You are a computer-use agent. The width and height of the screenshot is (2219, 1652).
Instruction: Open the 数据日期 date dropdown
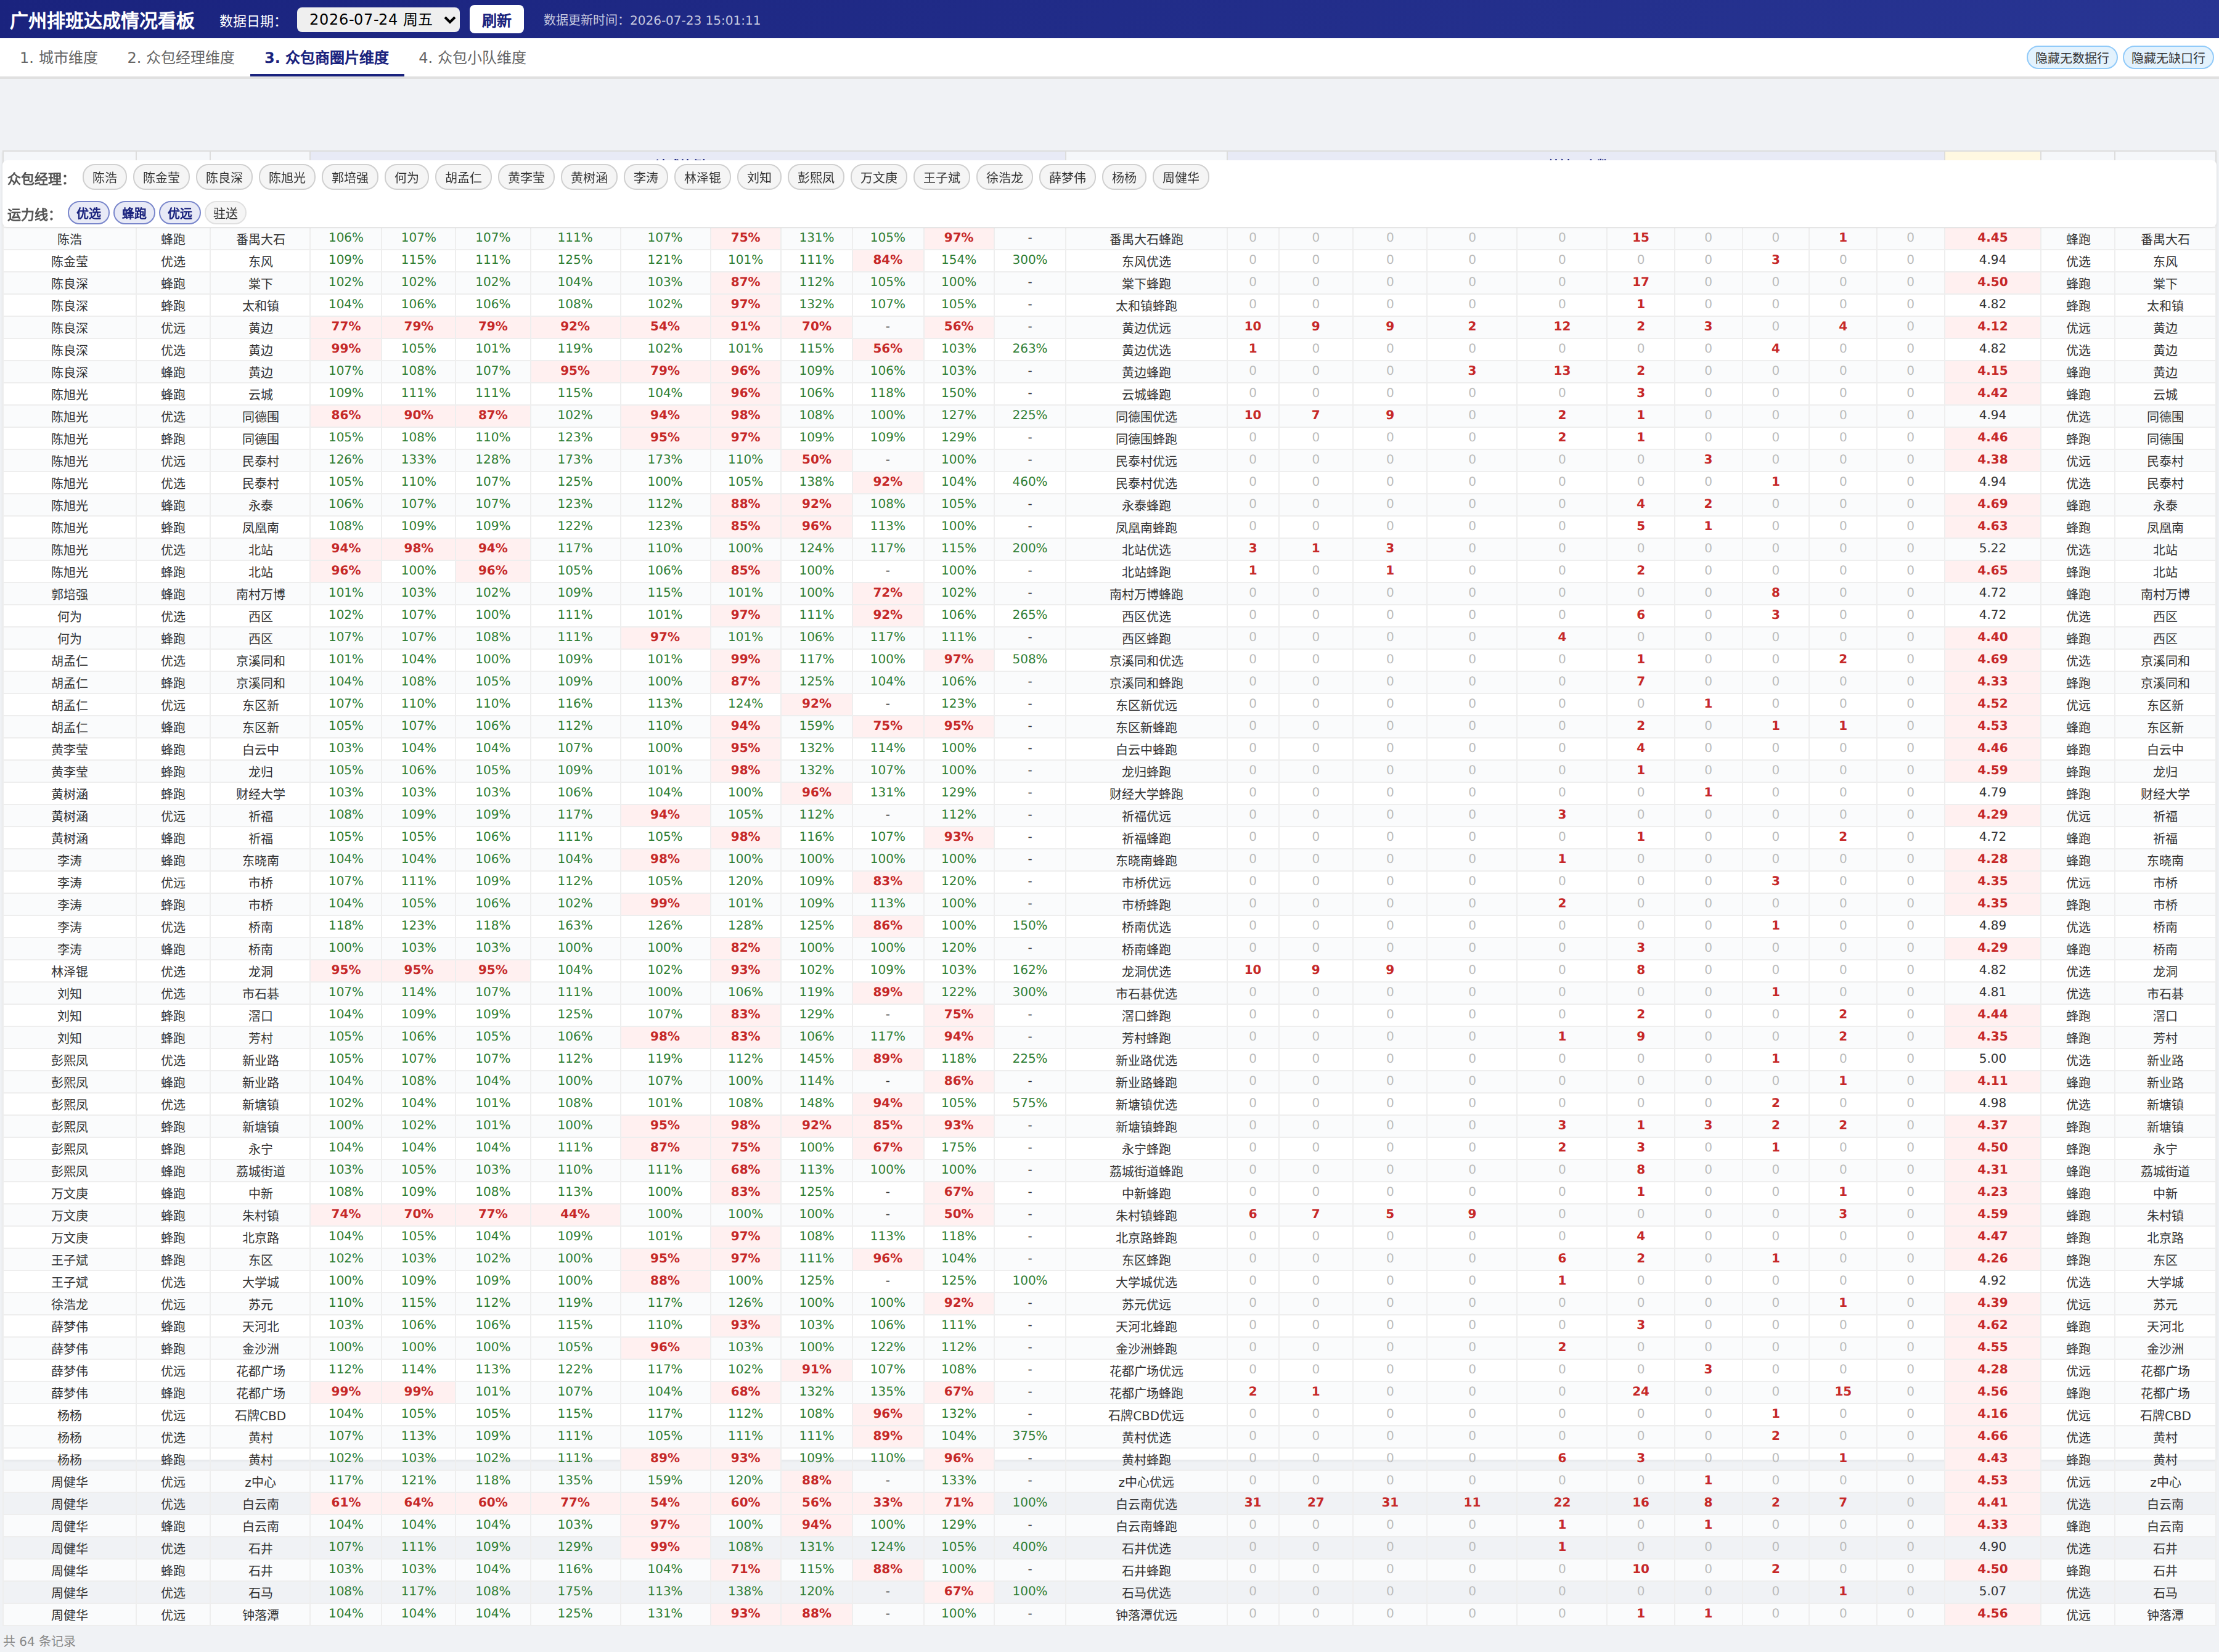tap(378, 19)
